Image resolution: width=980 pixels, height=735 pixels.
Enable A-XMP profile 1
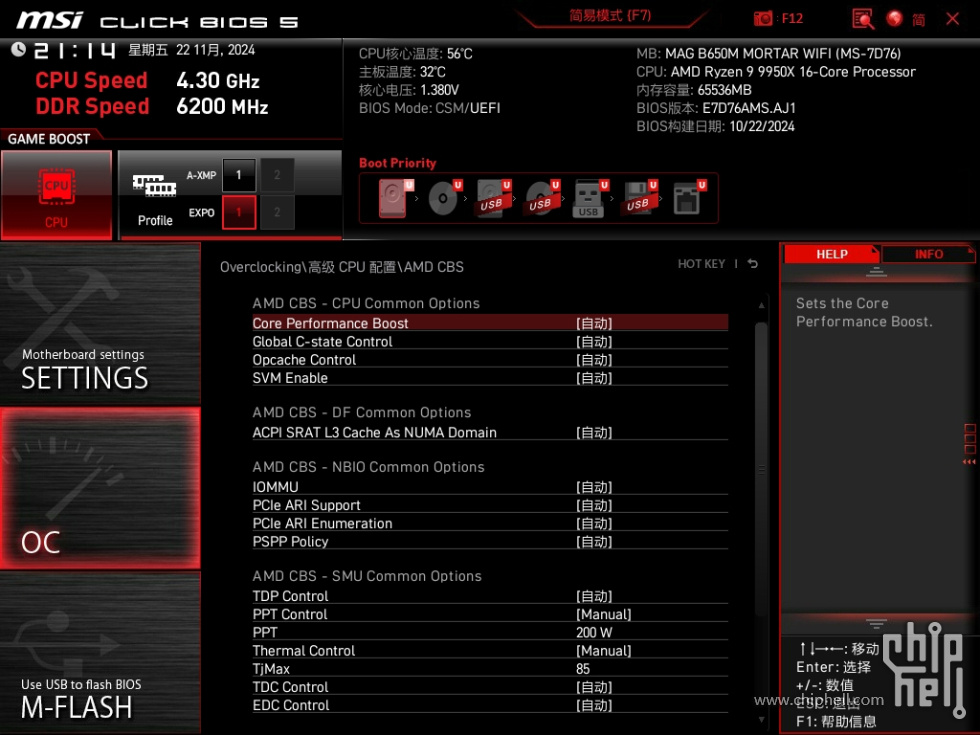239,175
